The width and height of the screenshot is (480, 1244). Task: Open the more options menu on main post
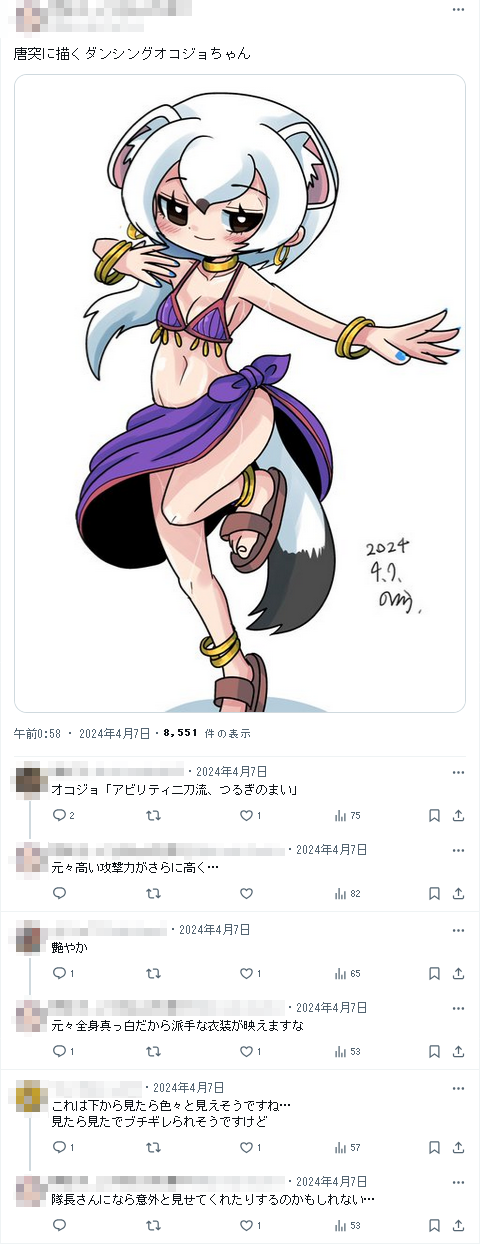click(x=457, y=9)
